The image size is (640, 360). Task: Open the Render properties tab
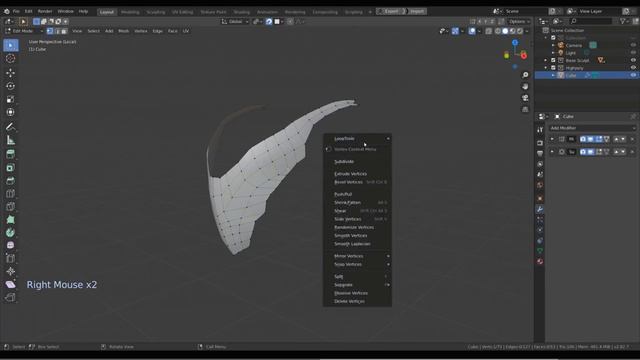pyautogui.click(x=540, y=143)
